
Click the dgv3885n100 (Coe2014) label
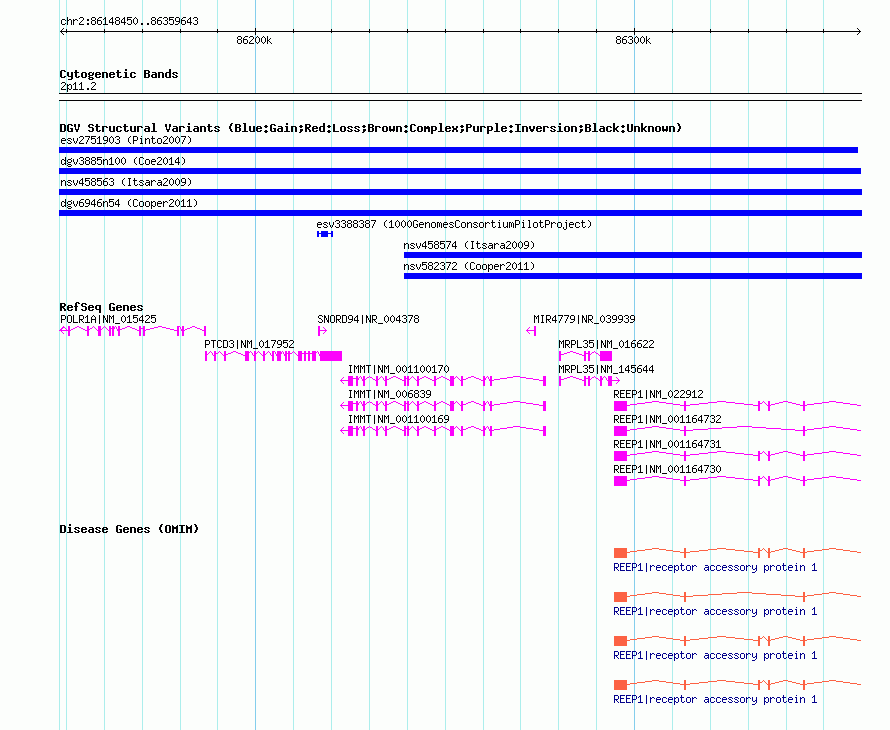123,161
